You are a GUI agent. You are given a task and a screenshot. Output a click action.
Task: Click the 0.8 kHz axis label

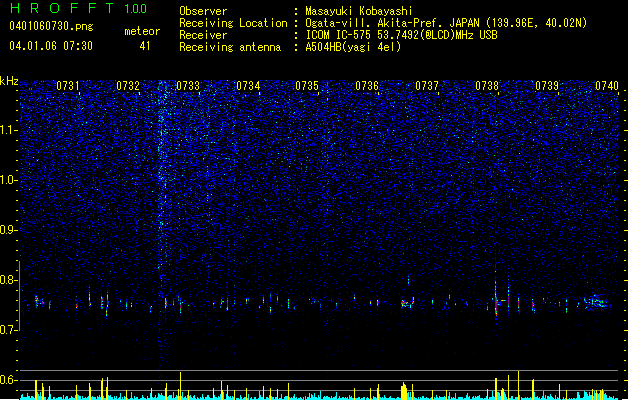click(x=8, y=280)
